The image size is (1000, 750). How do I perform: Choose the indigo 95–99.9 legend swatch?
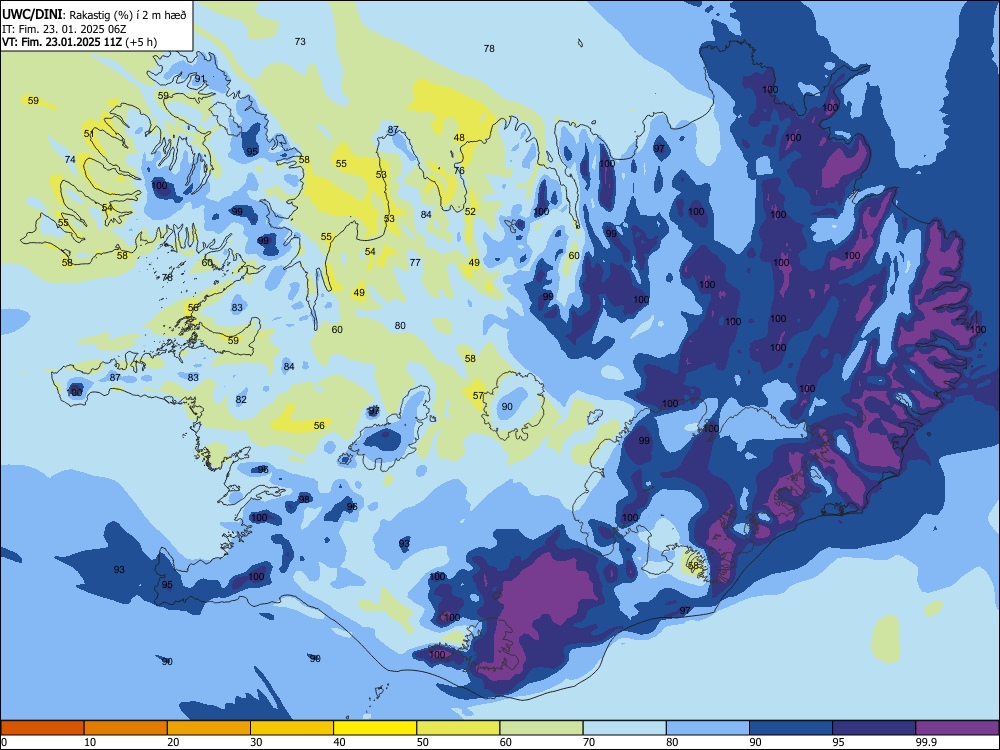tap(874, 728)
